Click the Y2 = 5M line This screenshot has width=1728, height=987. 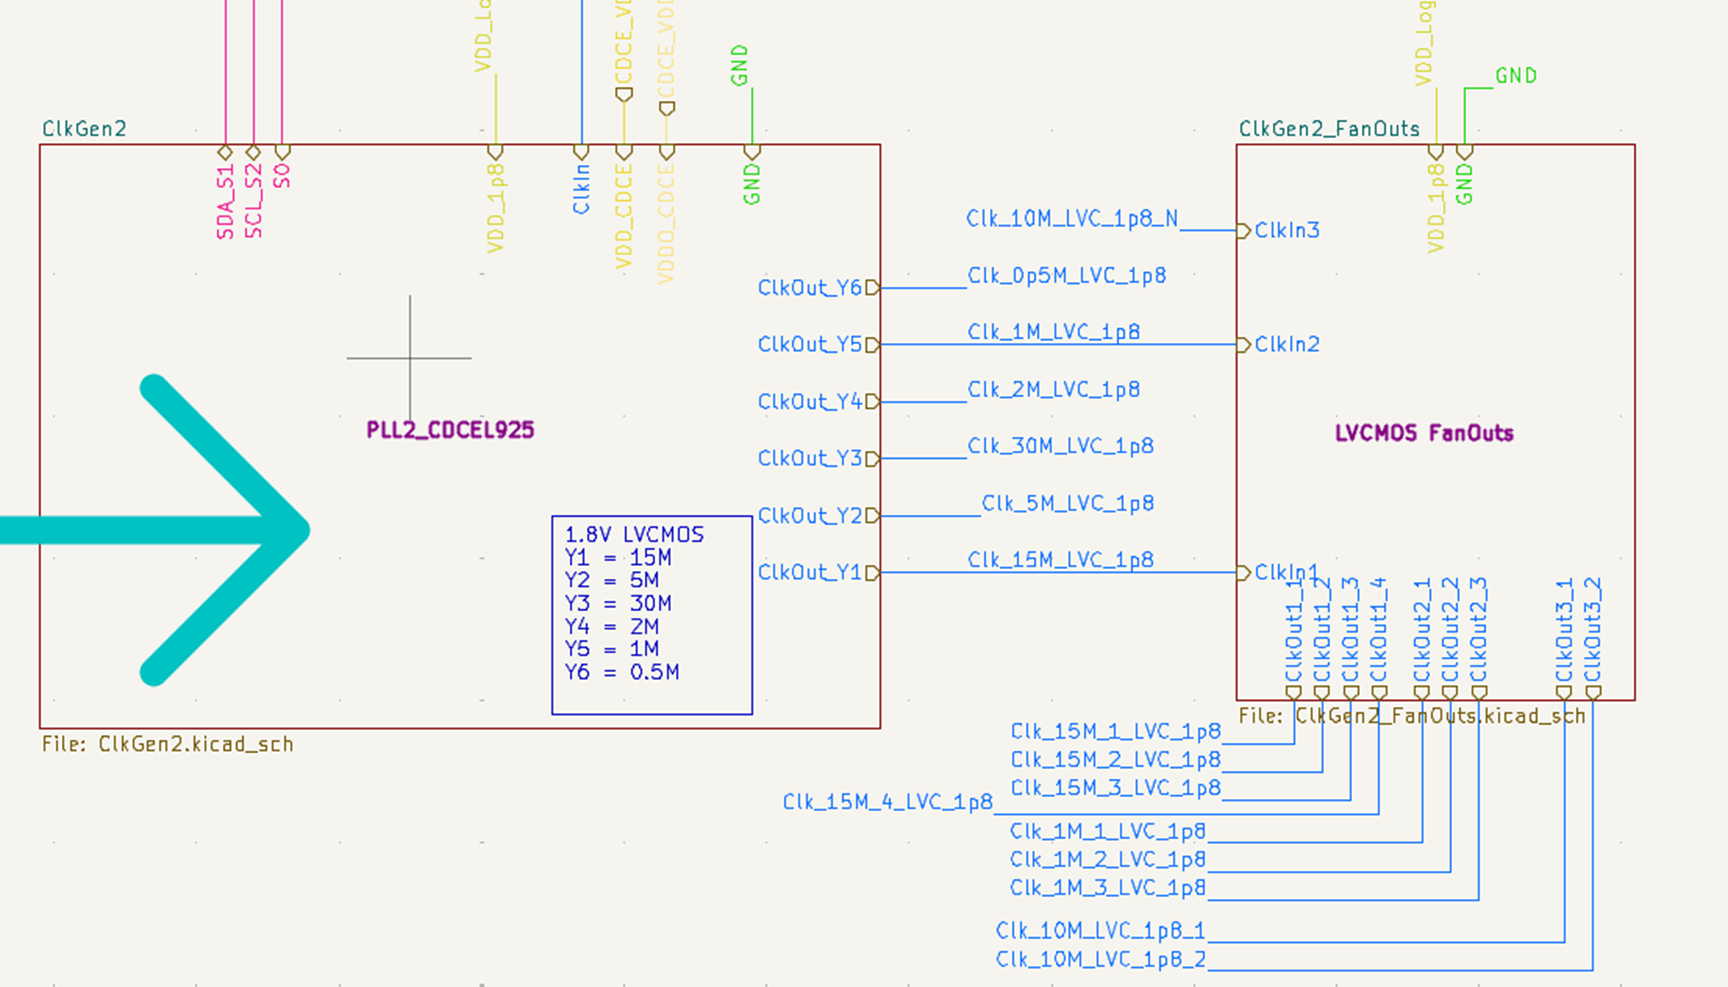(612, 581)
